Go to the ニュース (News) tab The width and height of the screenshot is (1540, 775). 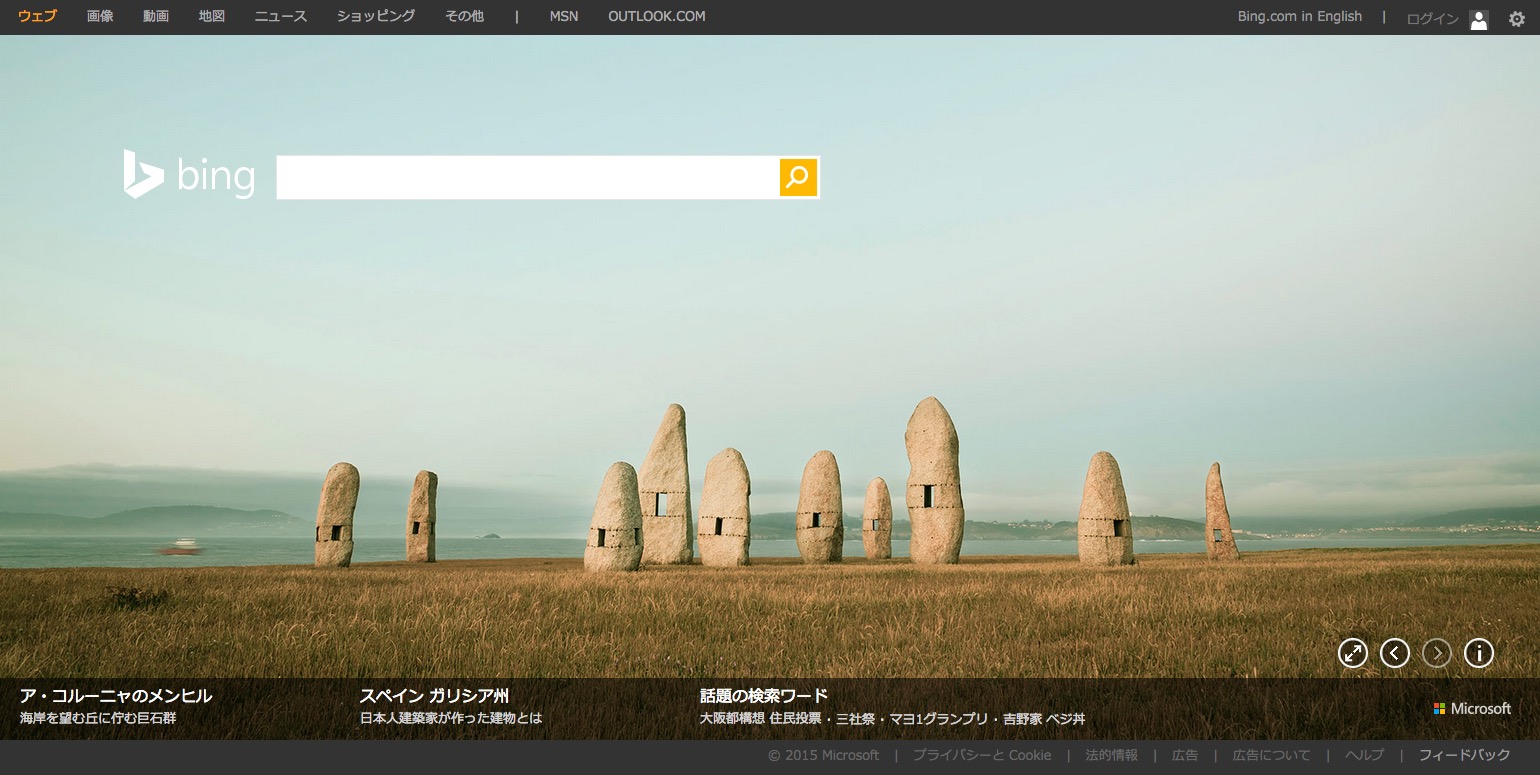[281, 17]
